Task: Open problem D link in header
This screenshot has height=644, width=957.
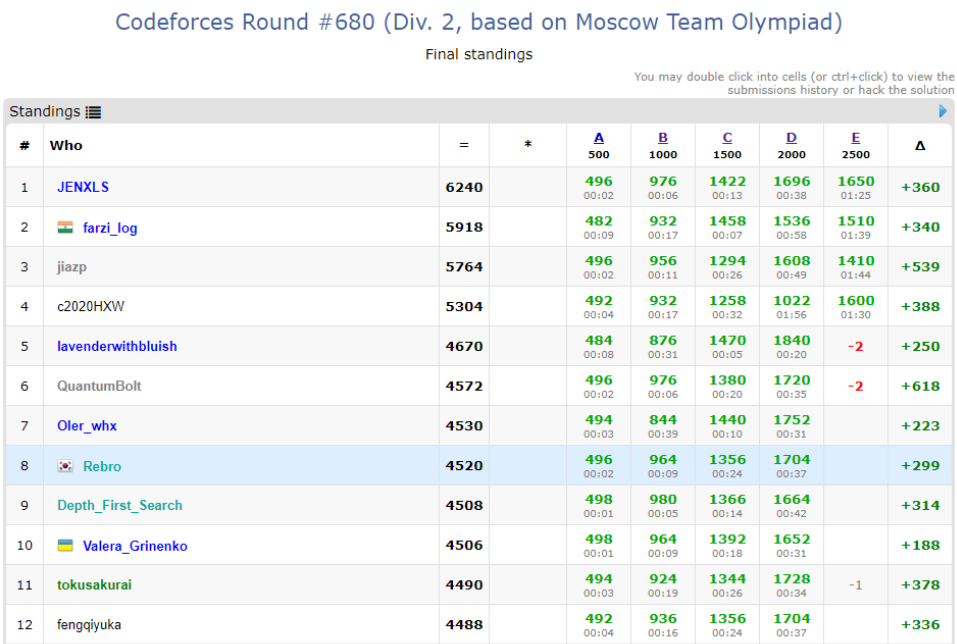Action: 792,138
